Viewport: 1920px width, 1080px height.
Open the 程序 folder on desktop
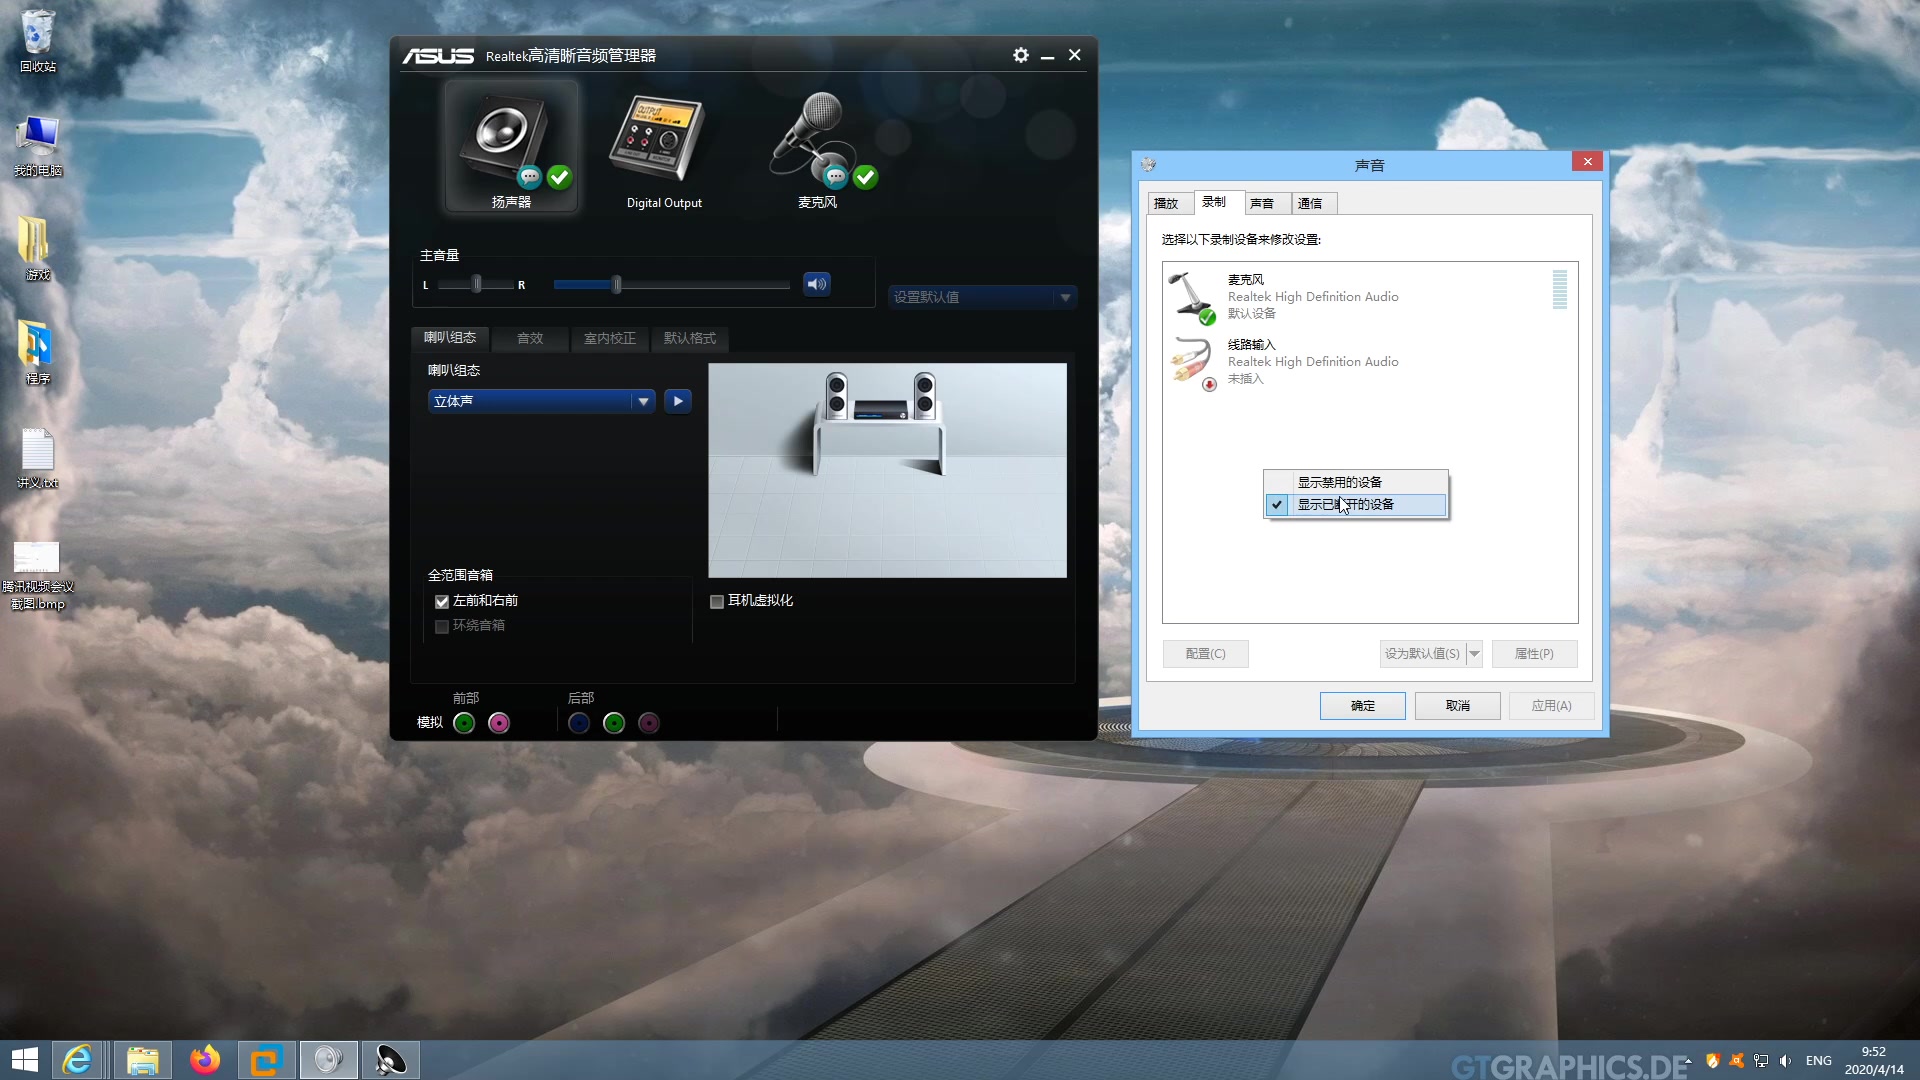(38, 353)
